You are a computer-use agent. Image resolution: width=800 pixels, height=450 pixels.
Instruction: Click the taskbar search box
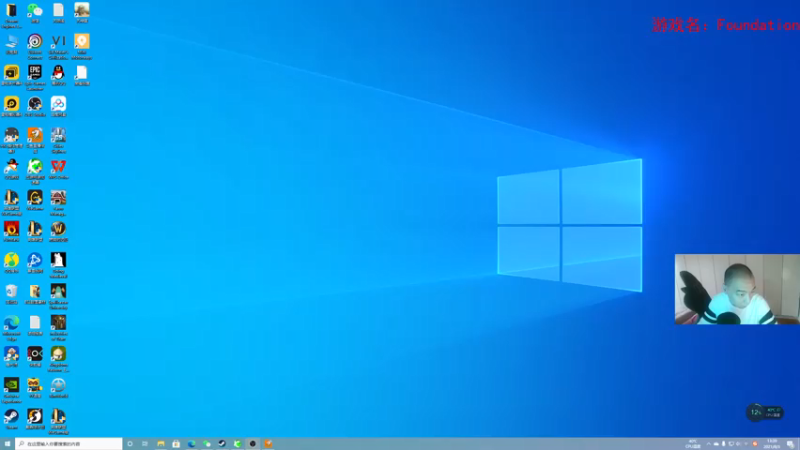click(69, 444)
